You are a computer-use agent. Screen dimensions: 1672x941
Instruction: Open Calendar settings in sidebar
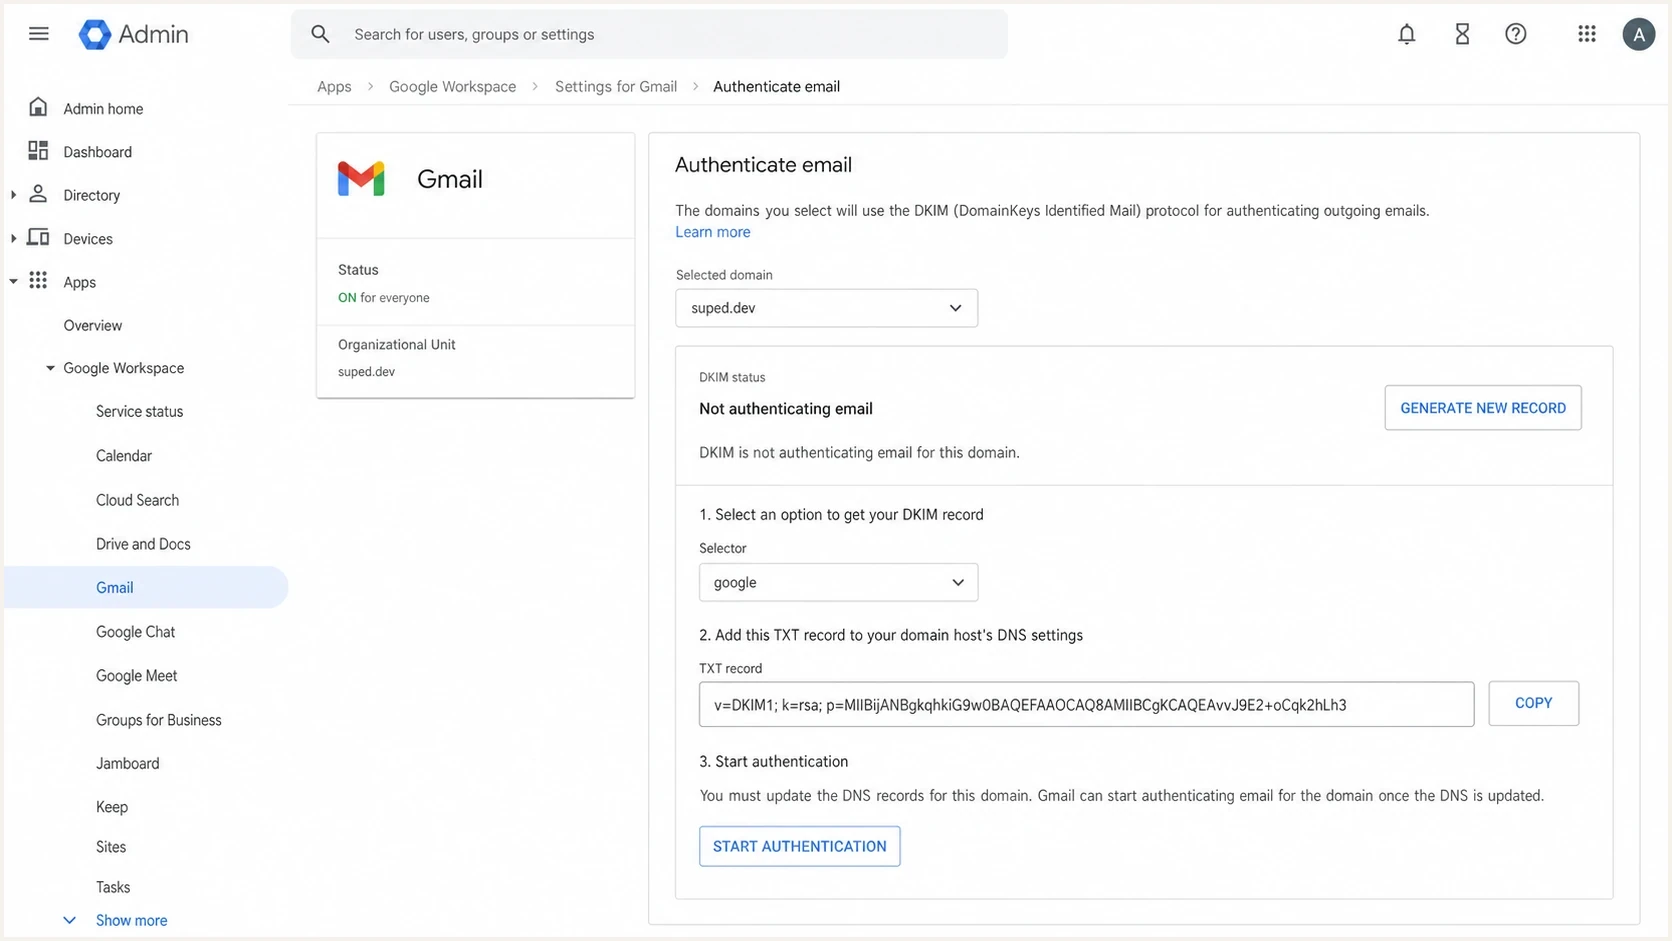(124, 455)
